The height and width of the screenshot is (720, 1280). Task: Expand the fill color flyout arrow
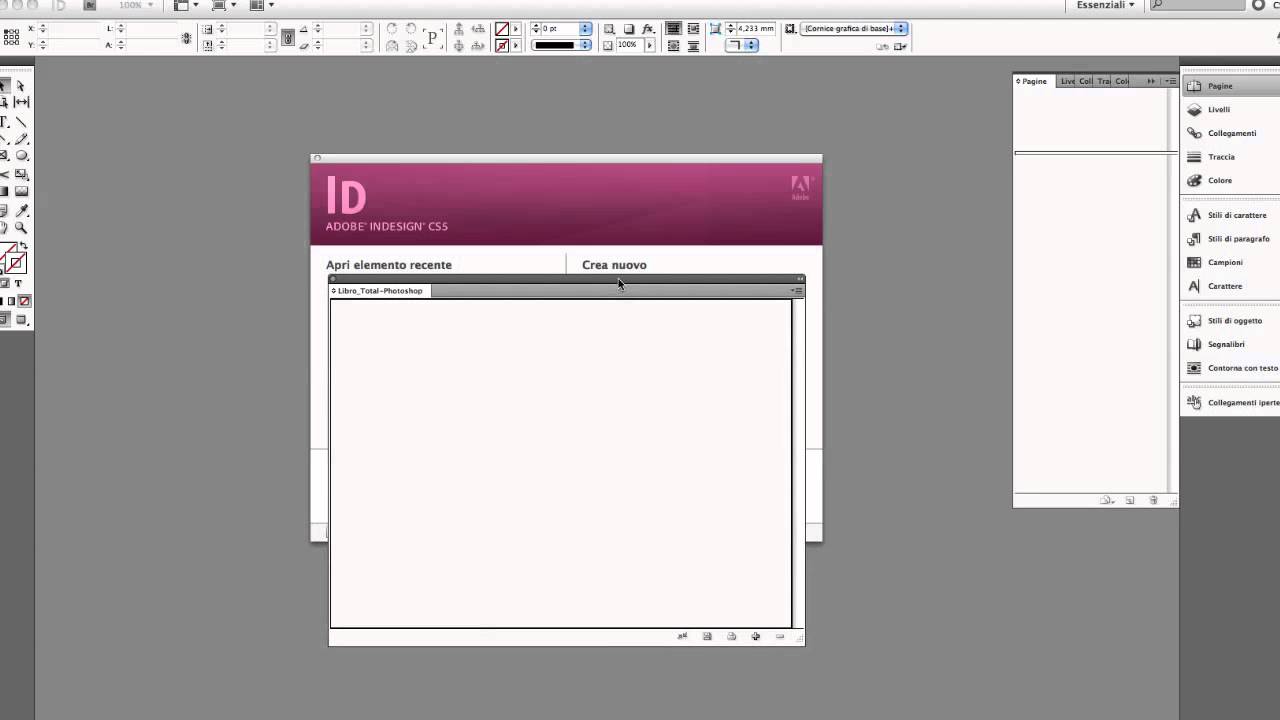click(x=516, y=29)
